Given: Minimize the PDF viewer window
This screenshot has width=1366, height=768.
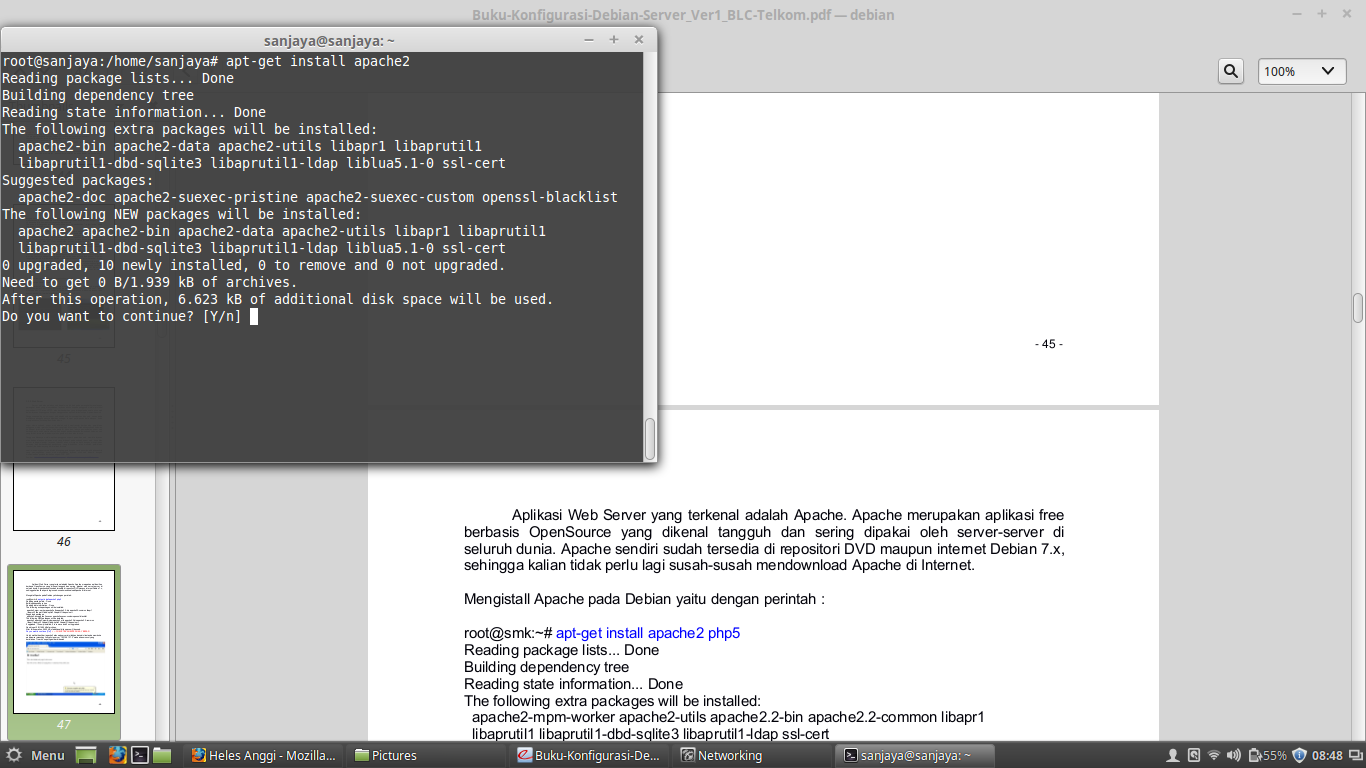Looking at the screenshot, I should (x=1297, y=14).
